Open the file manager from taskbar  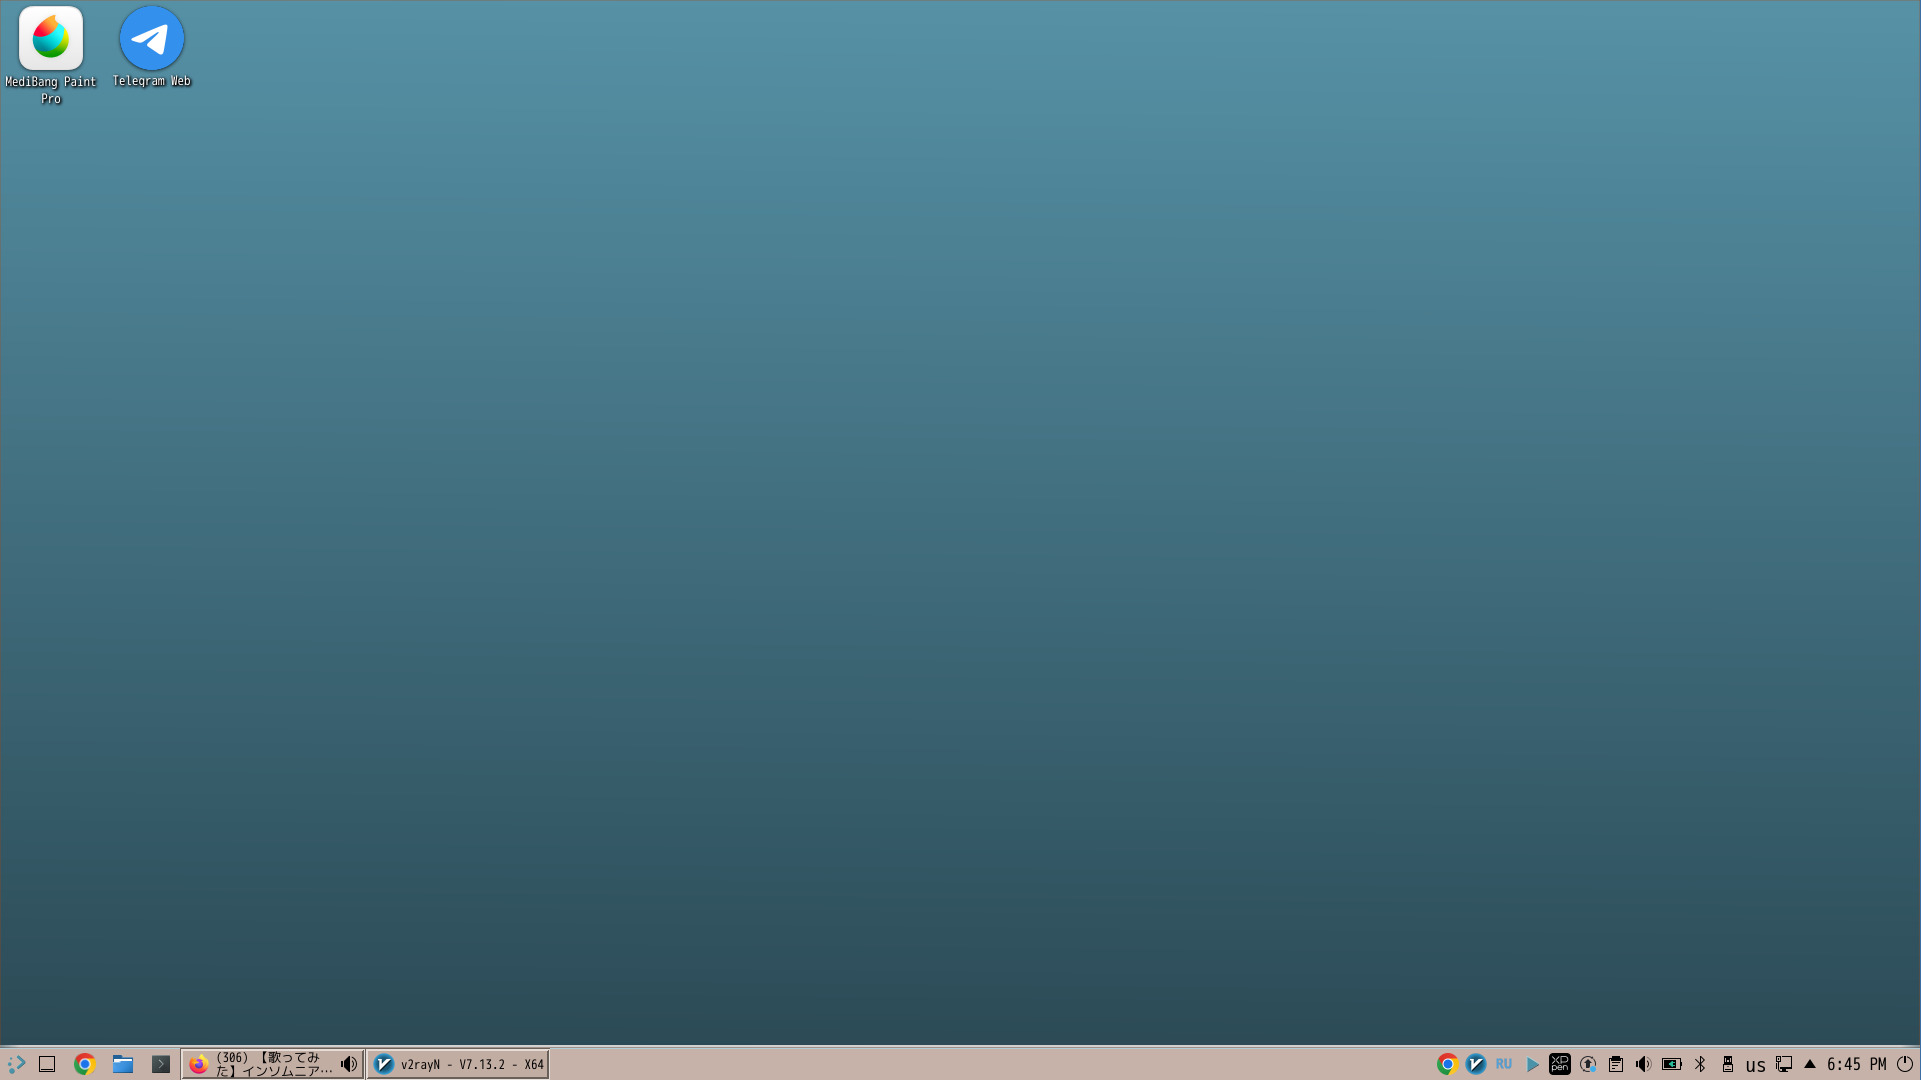[x=123, y=1064]
